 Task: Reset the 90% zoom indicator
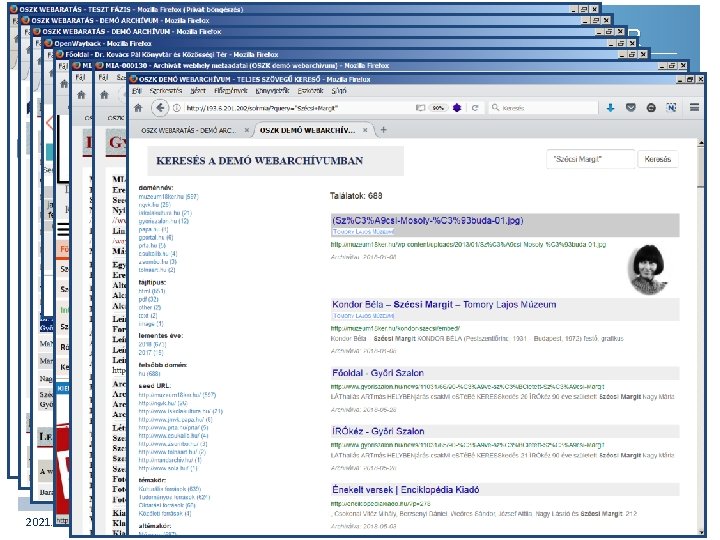tap(438, 108)
